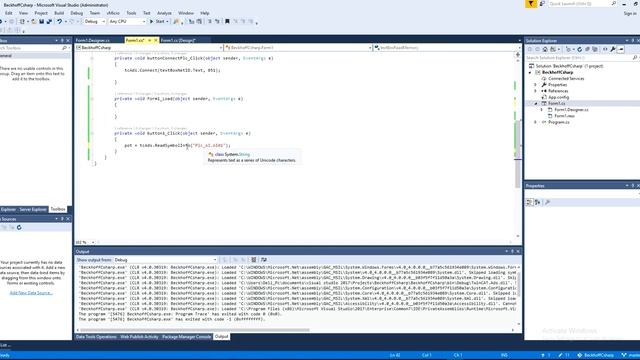Click the Clear All icon in Output panel
The height and width of the screenshot is (360, 640).
click(253, 260)
